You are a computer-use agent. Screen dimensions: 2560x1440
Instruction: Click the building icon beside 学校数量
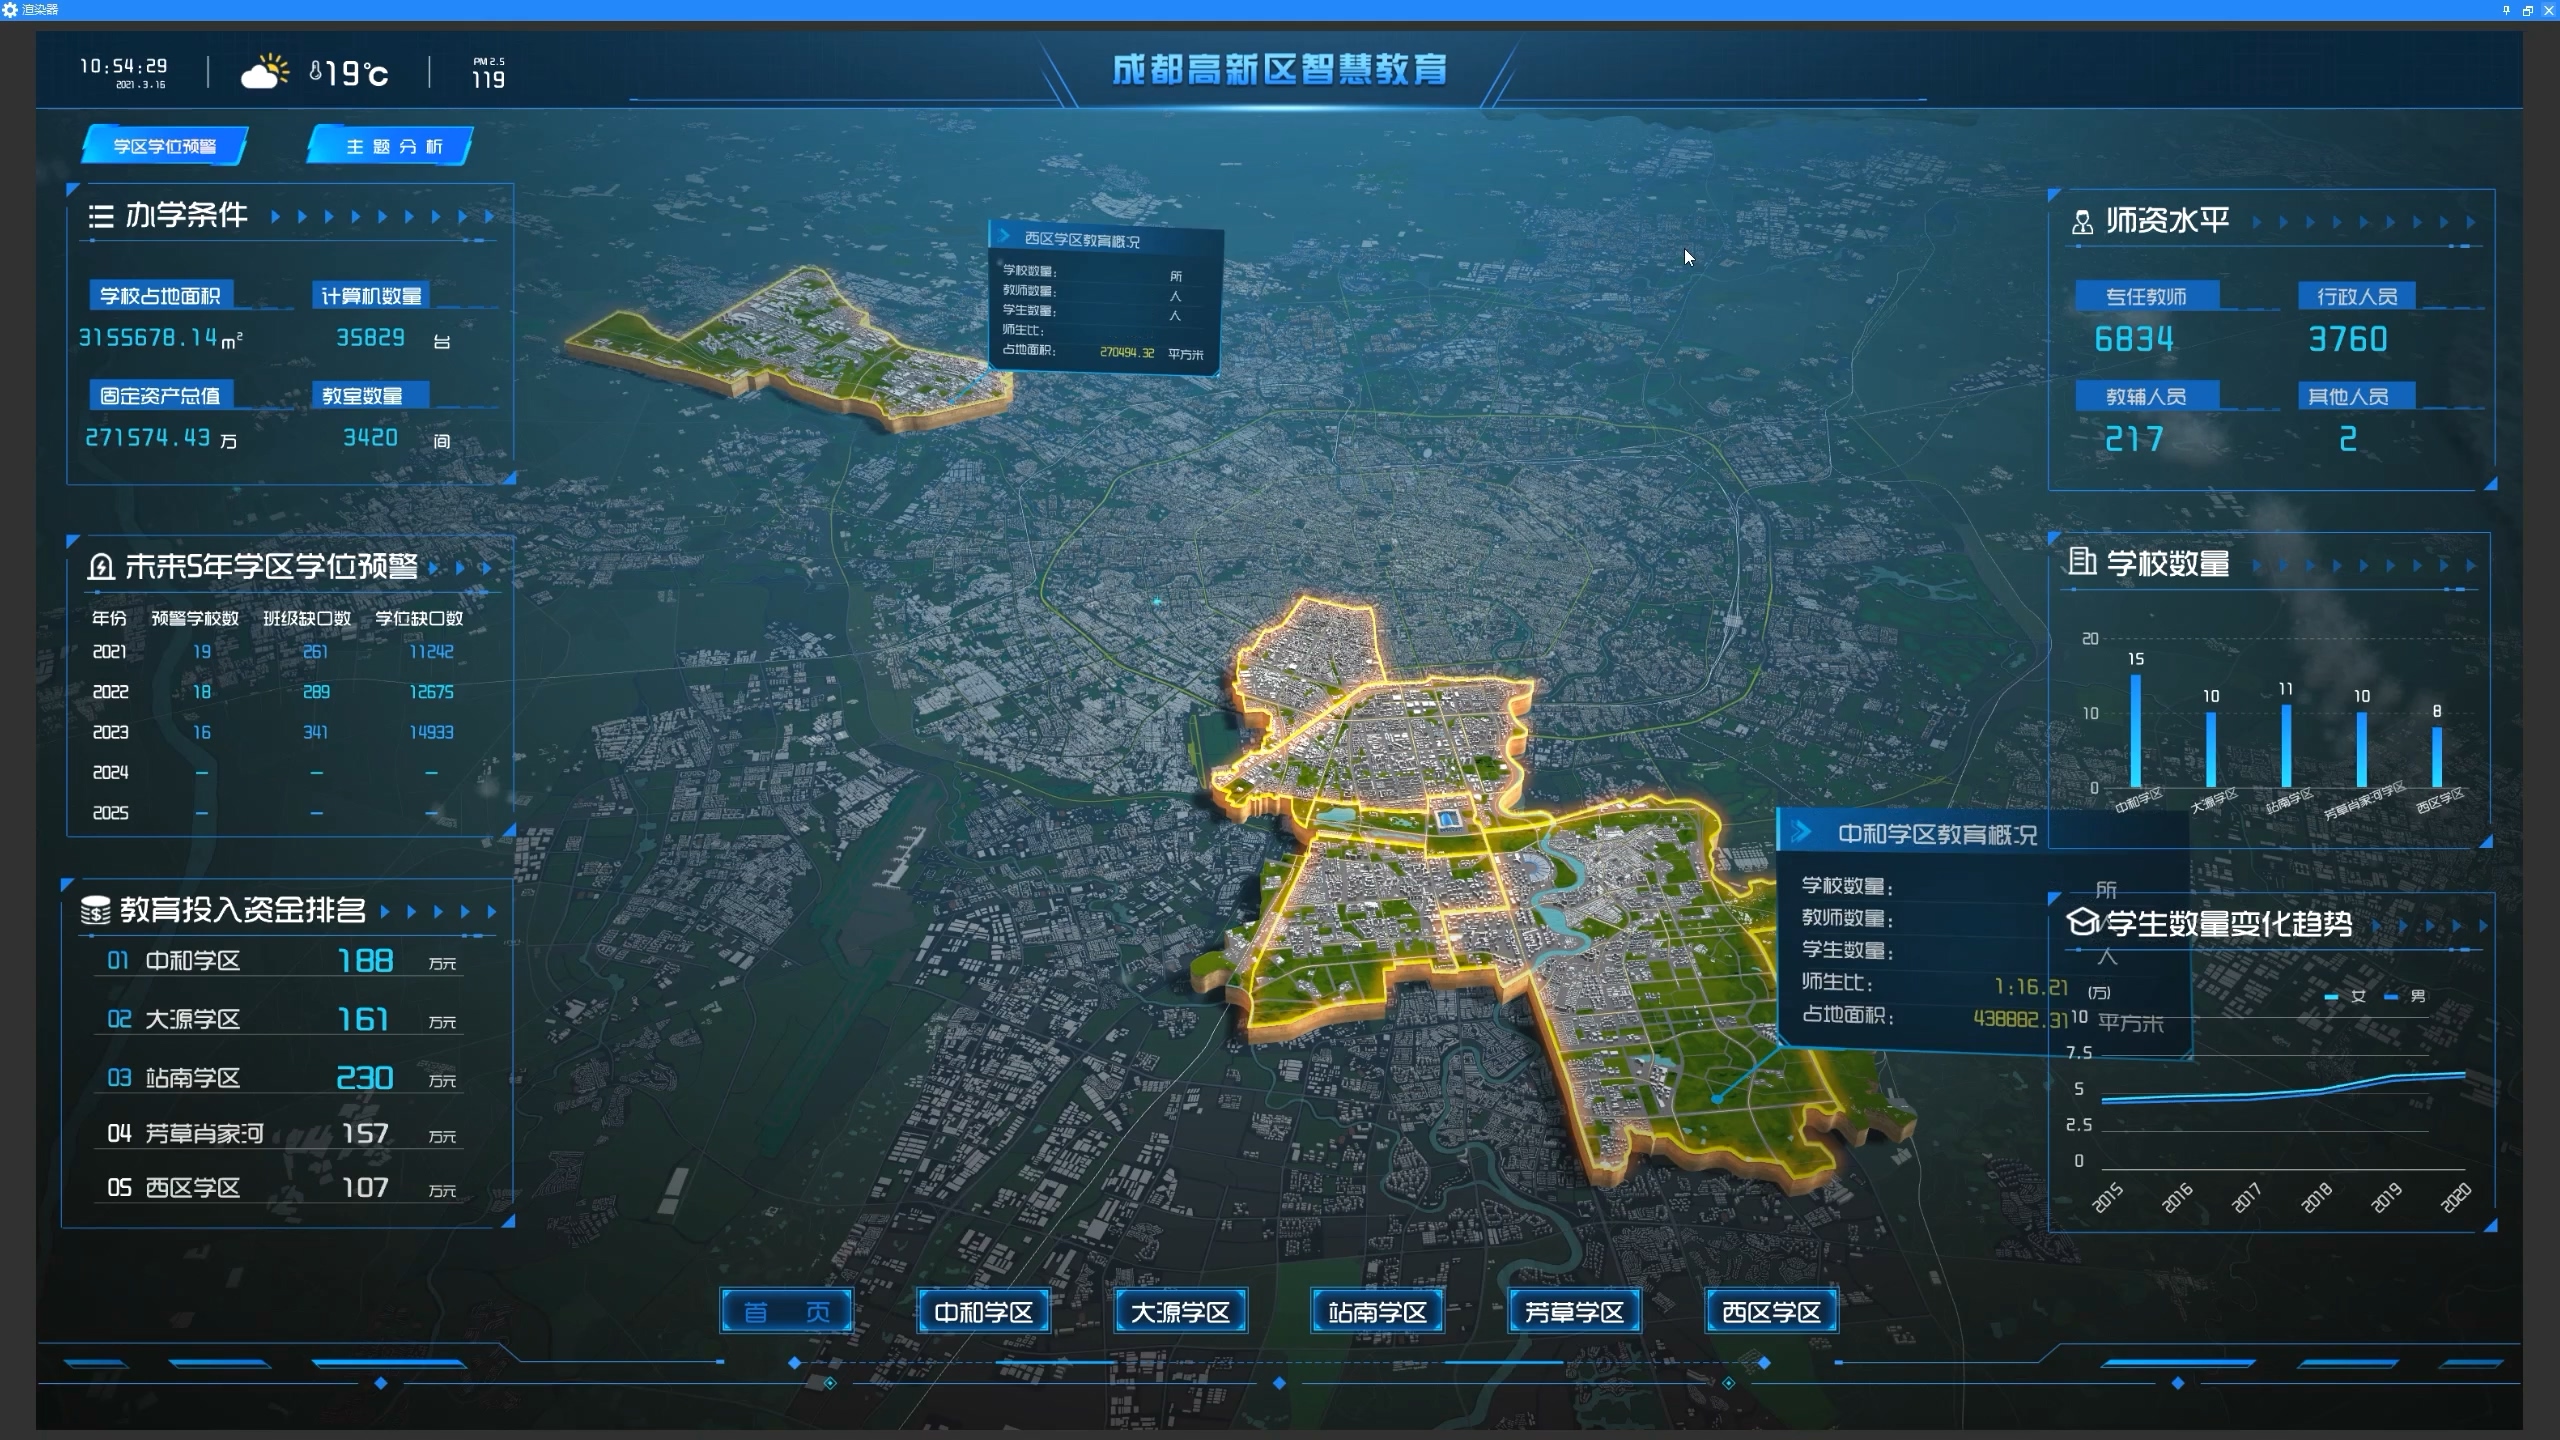2081,562
